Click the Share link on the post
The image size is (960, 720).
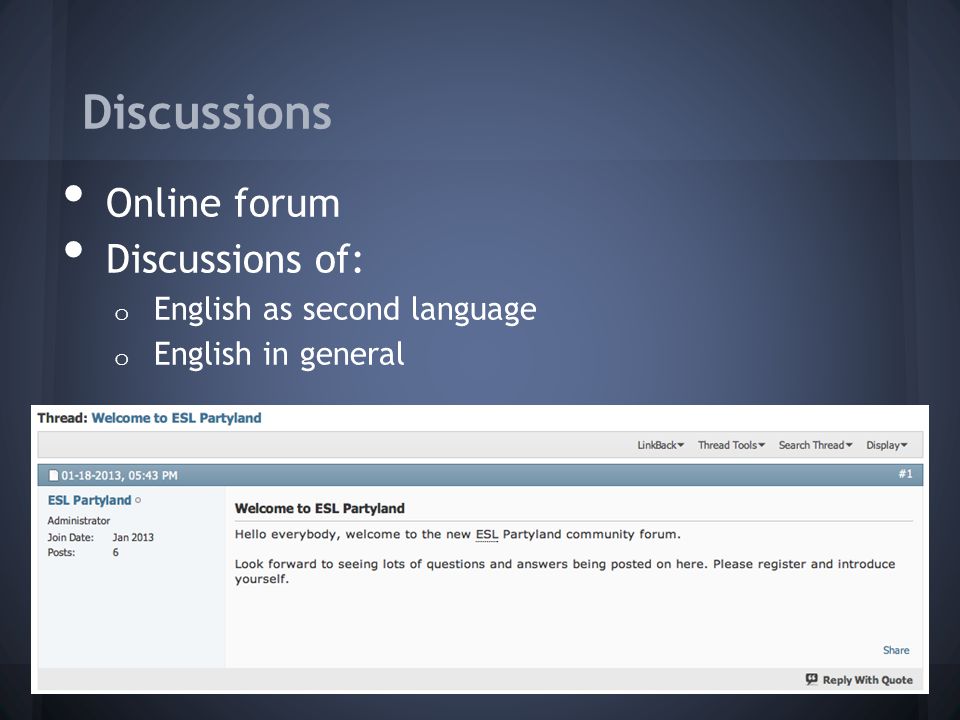coord(896,650)
